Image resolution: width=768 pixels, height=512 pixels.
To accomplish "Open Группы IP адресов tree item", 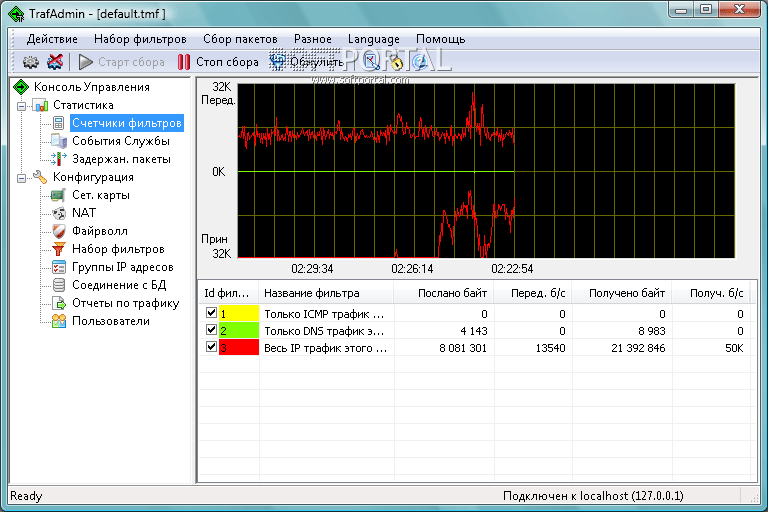I will click(123, 268).
